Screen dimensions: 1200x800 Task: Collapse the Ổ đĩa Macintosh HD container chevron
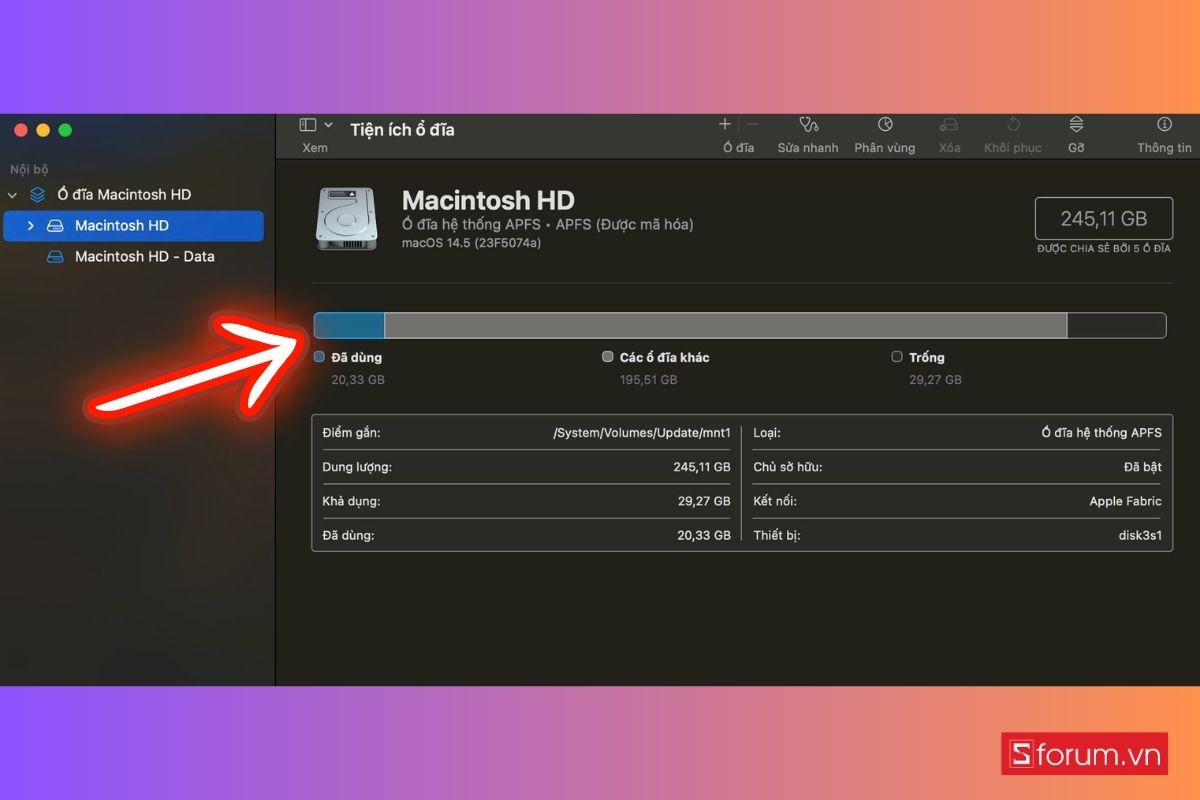pos(13,195)
